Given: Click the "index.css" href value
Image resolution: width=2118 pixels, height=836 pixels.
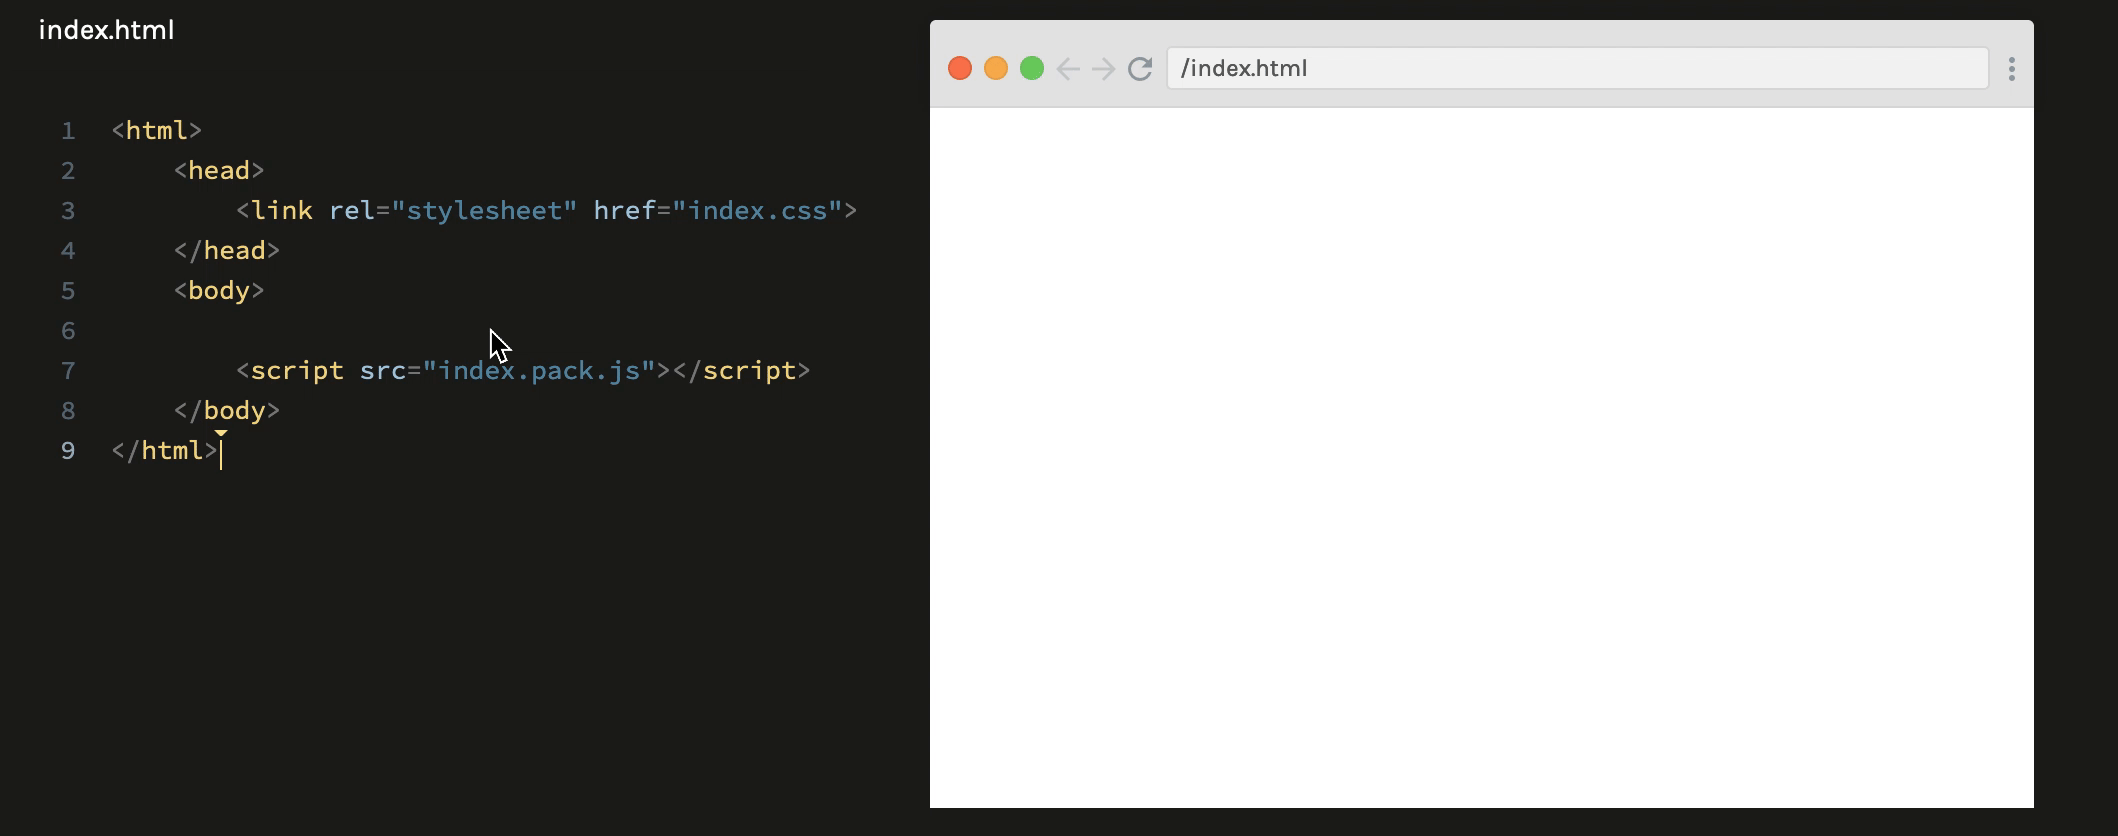Looking at the screenshot, I should 757,211.
